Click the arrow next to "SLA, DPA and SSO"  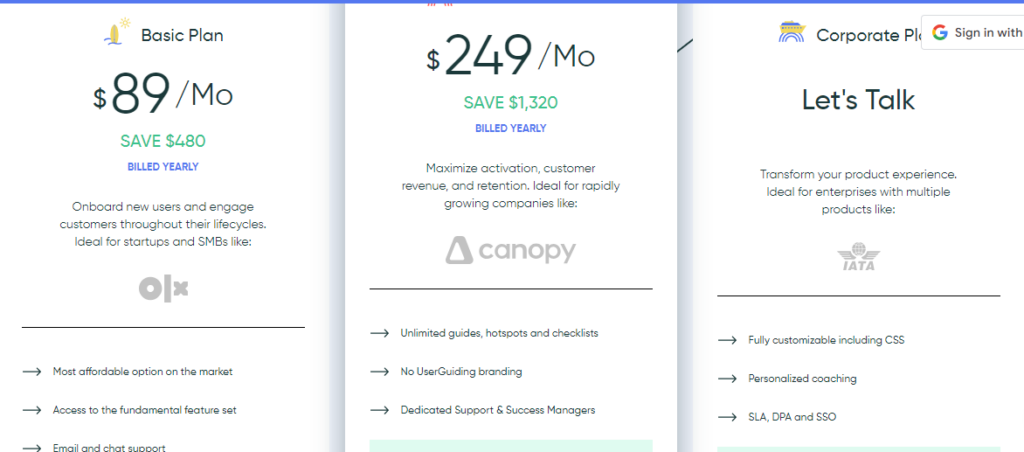click(x=727, y=417)
